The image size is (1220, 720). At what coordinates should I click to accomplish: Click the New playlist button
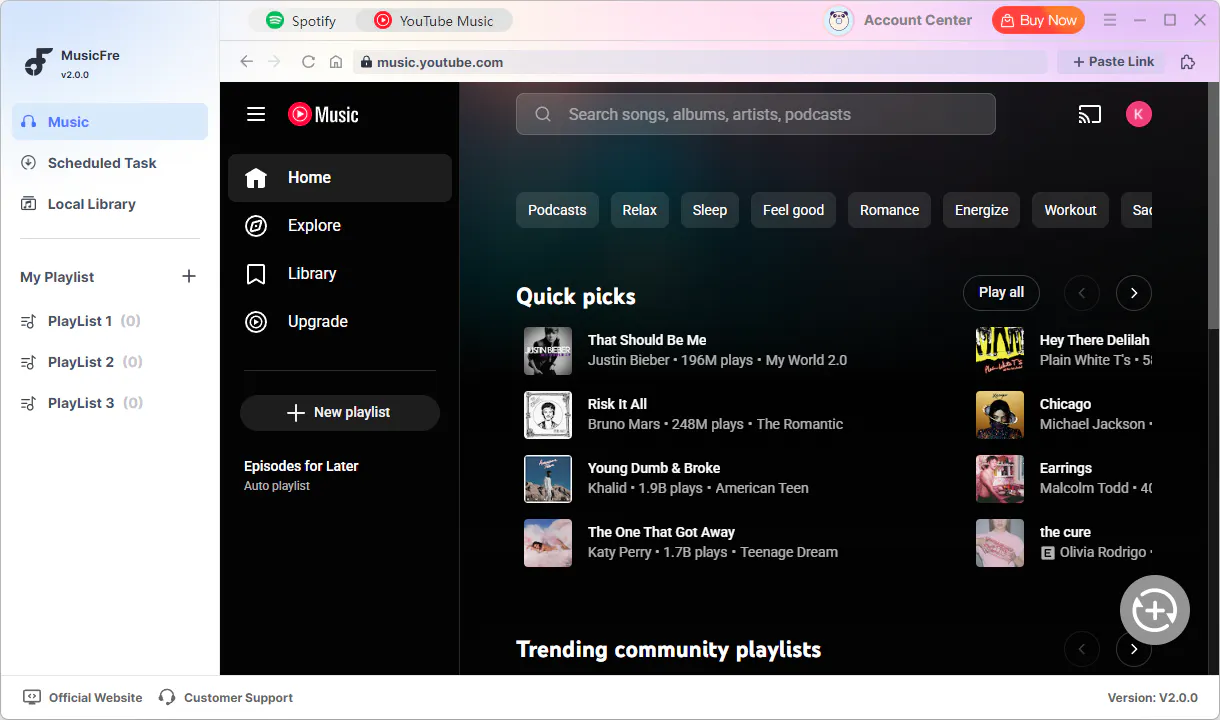[340, 413]
